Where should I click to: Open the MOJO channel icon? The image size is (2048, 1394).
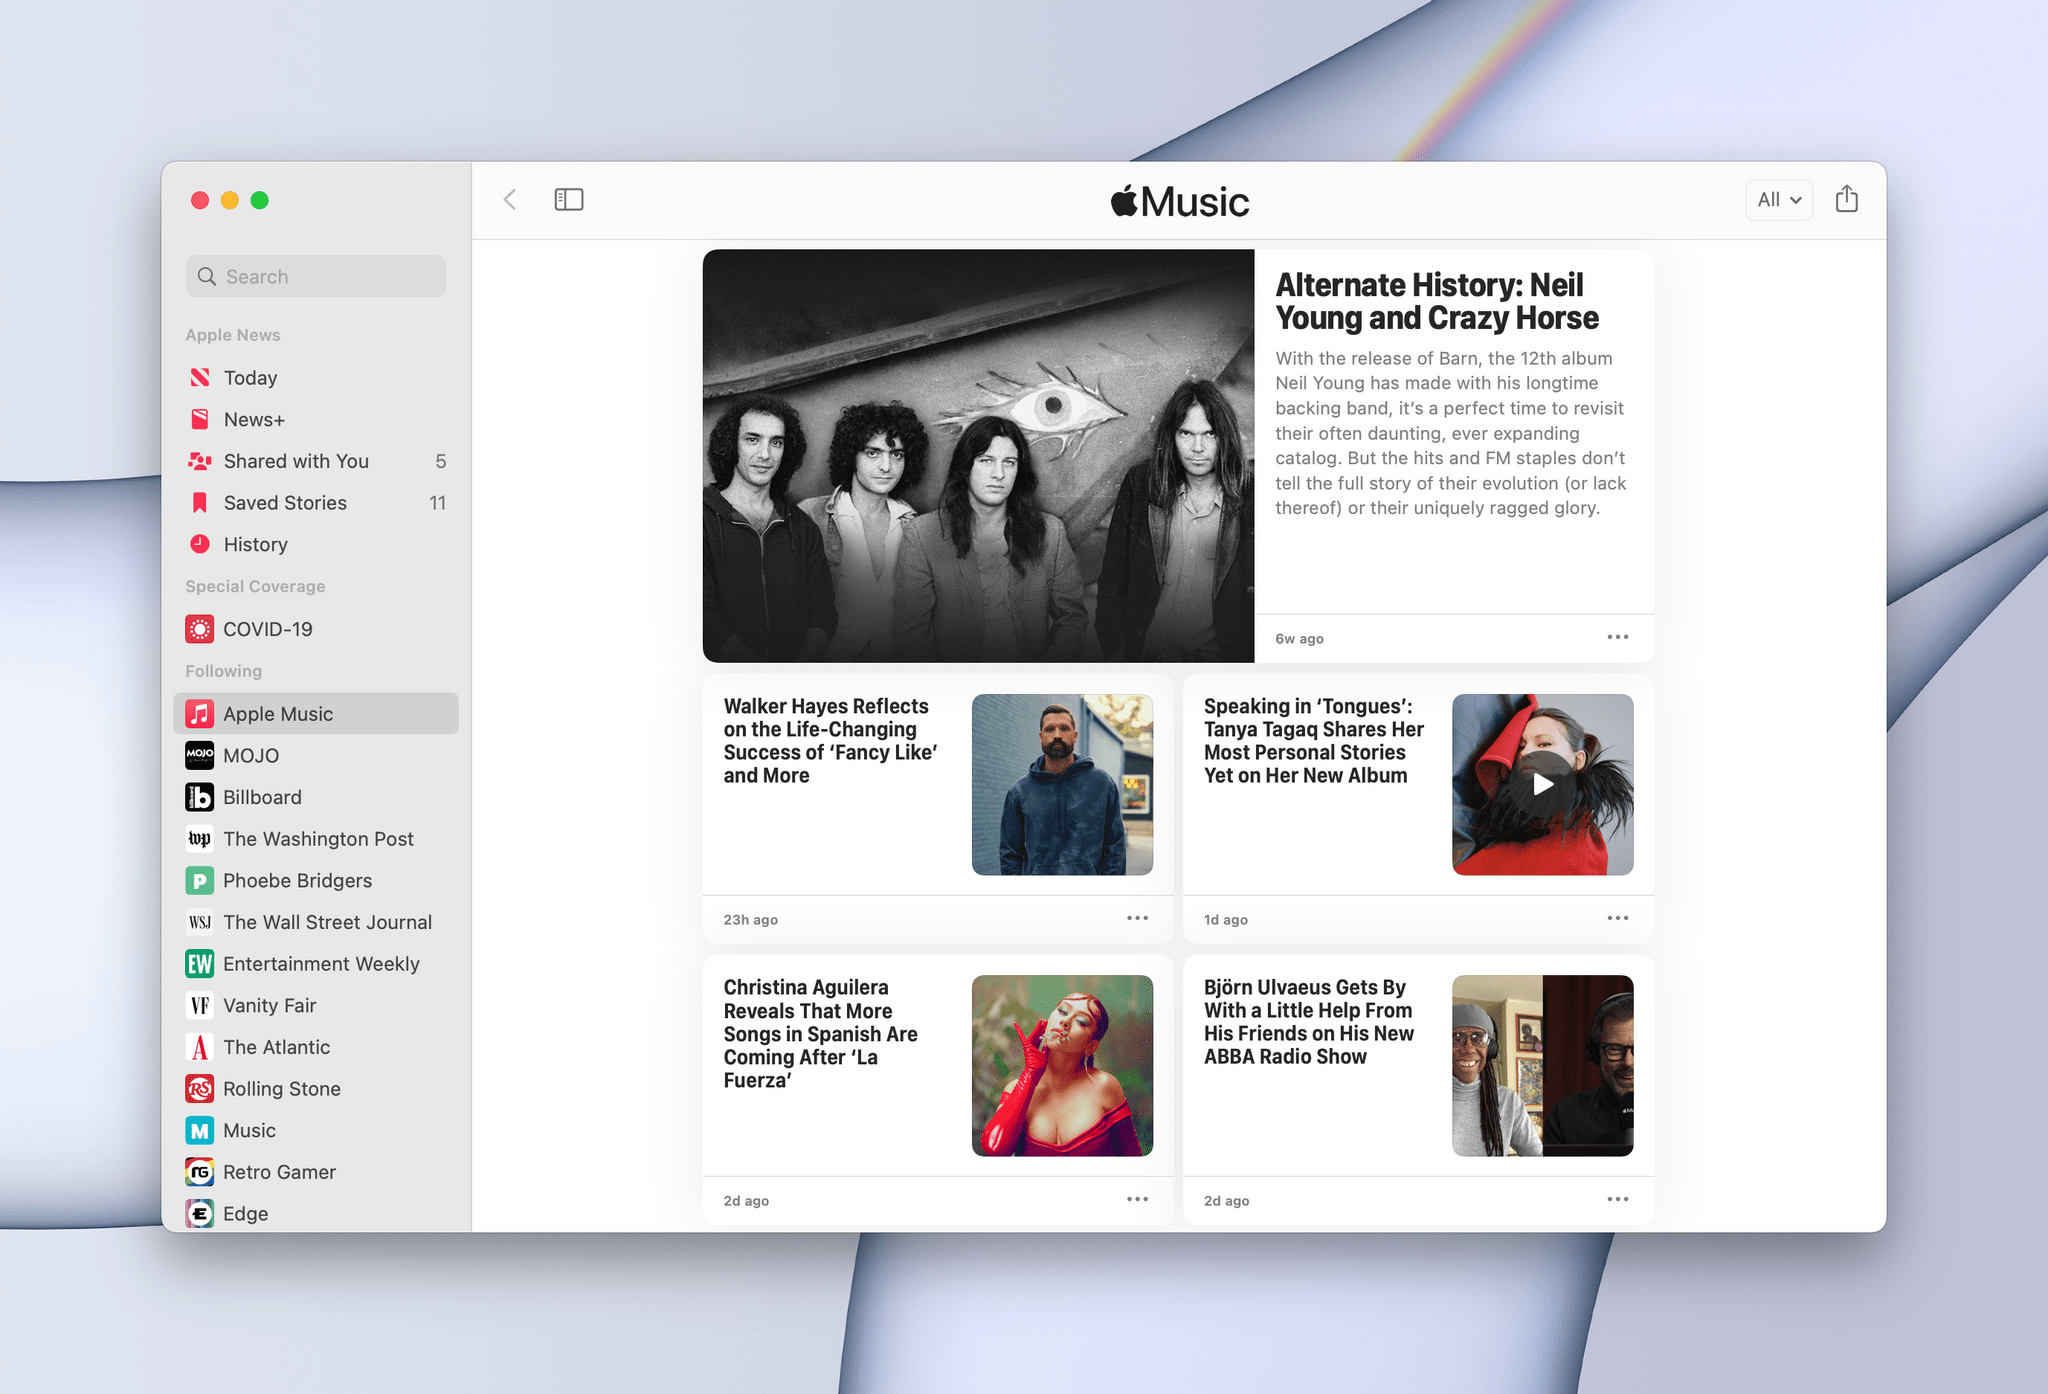(200, 755)
